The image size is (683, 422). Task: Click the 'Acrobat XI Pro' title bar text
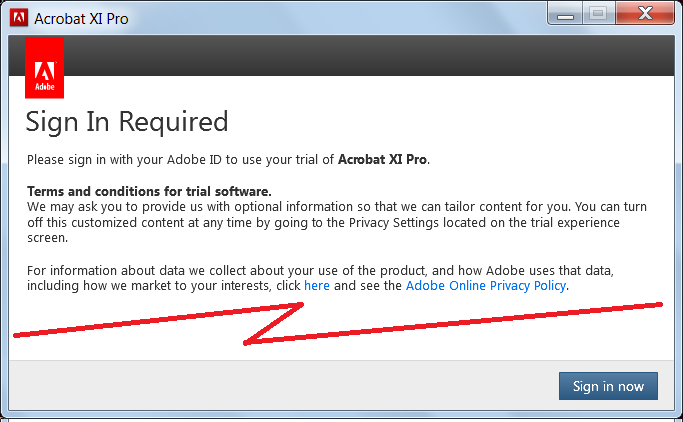[81, 19]
